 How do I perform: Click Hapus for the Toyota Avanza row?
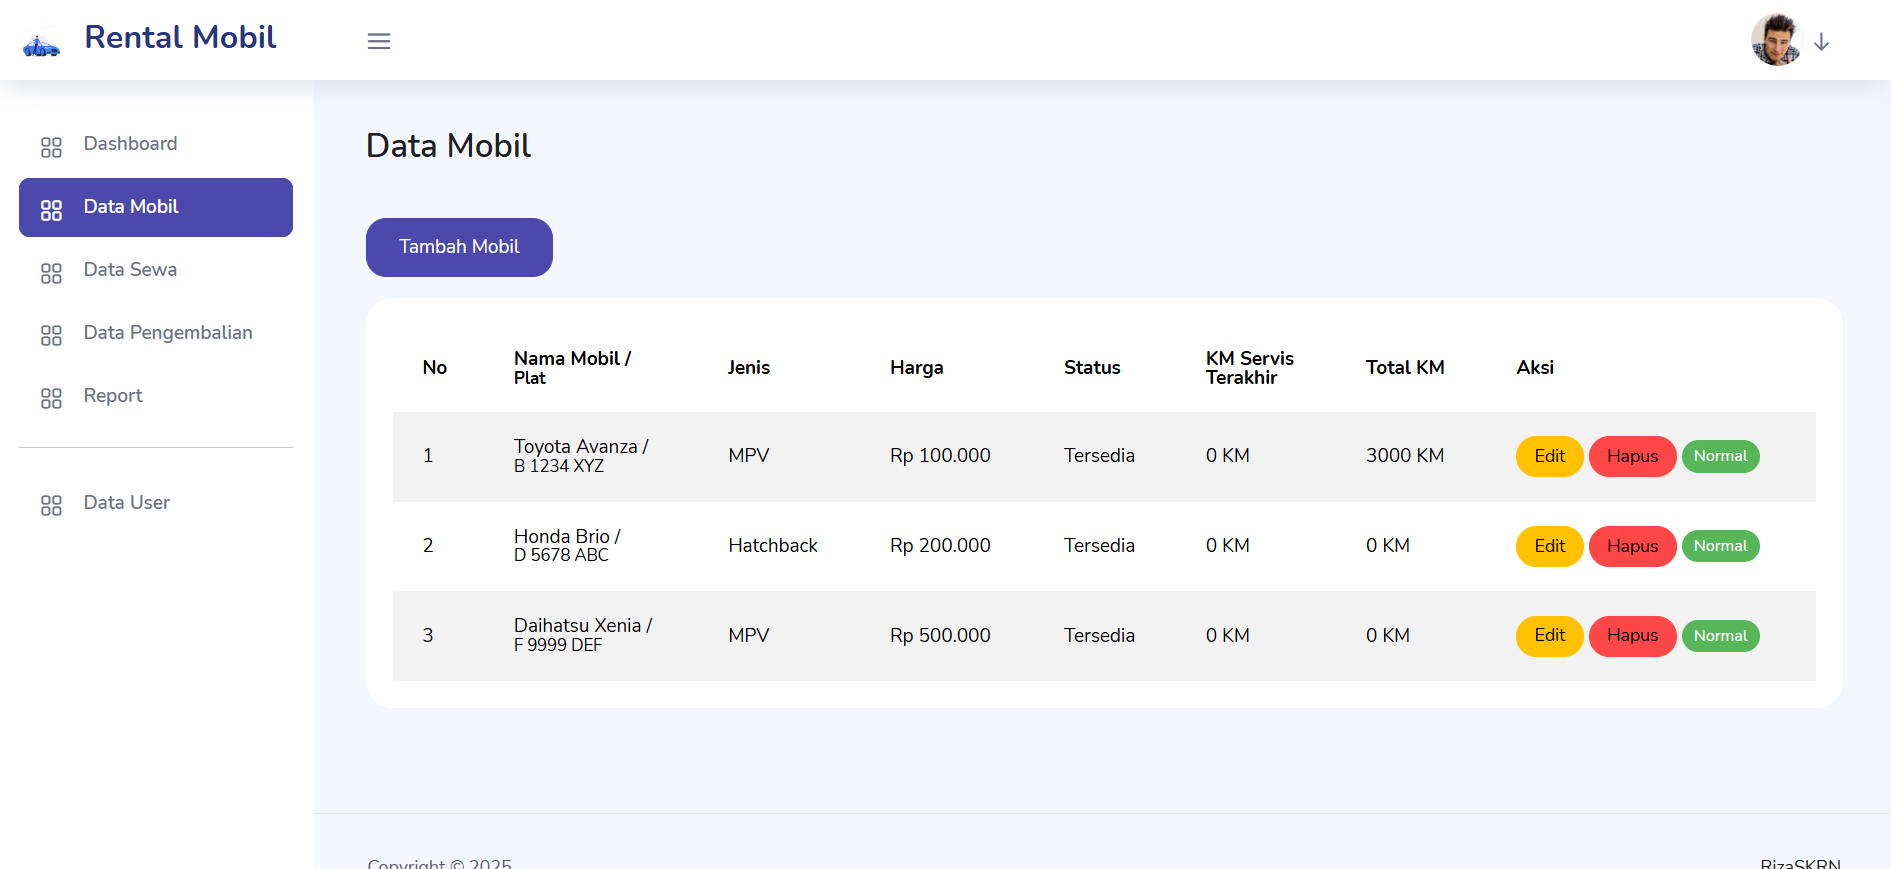[1632, 456]
